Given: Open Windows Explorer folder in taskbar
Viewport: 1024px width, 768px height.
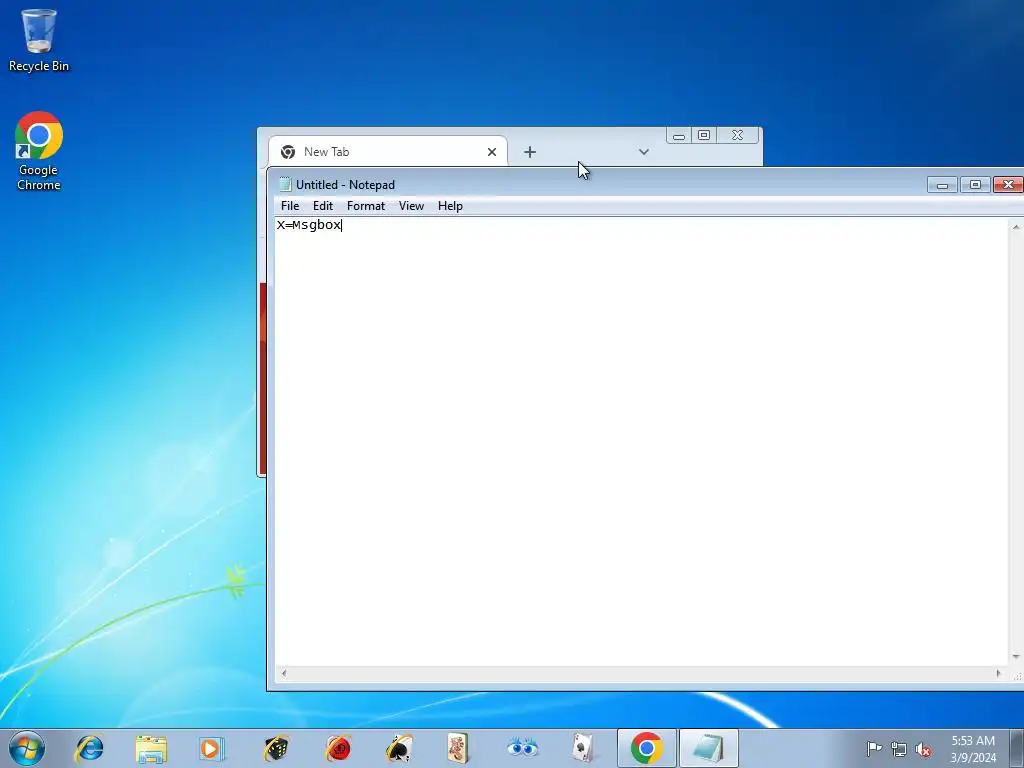Looking at the screenshot, I should (x=151, y=748).
